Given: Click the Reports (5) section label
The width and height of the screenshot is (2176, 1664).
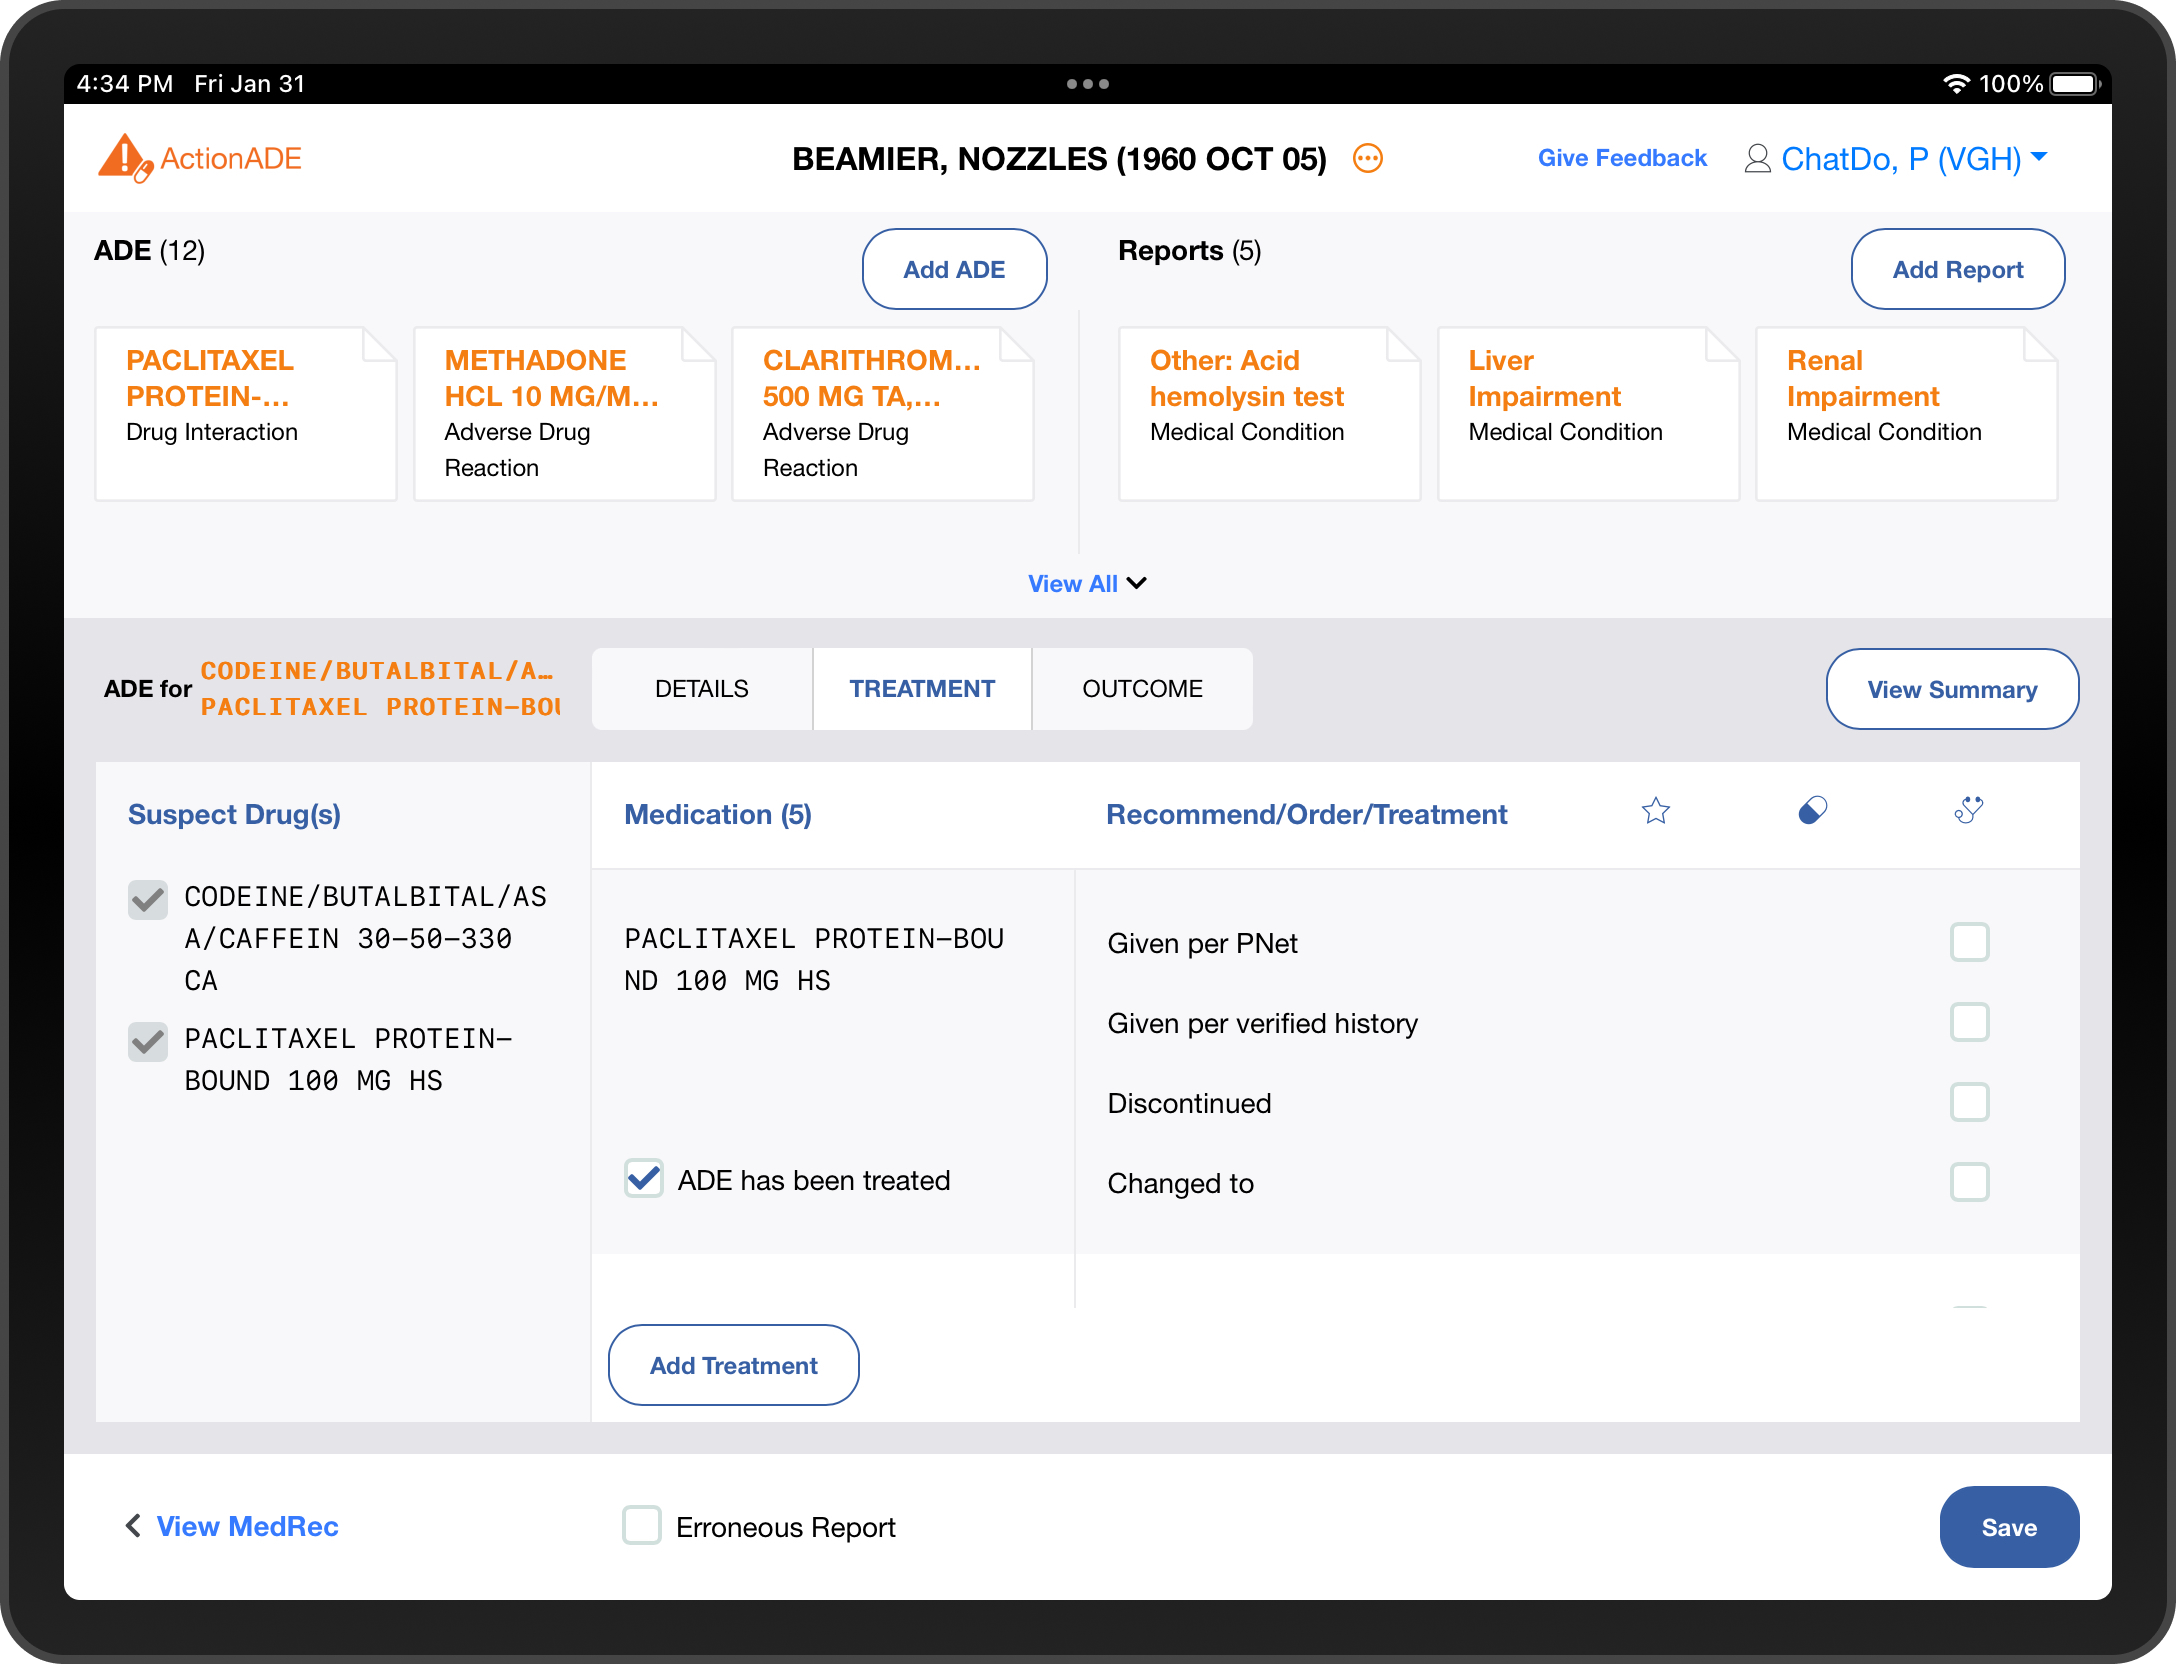Looking at the screenshot, I should (1189, 250).
